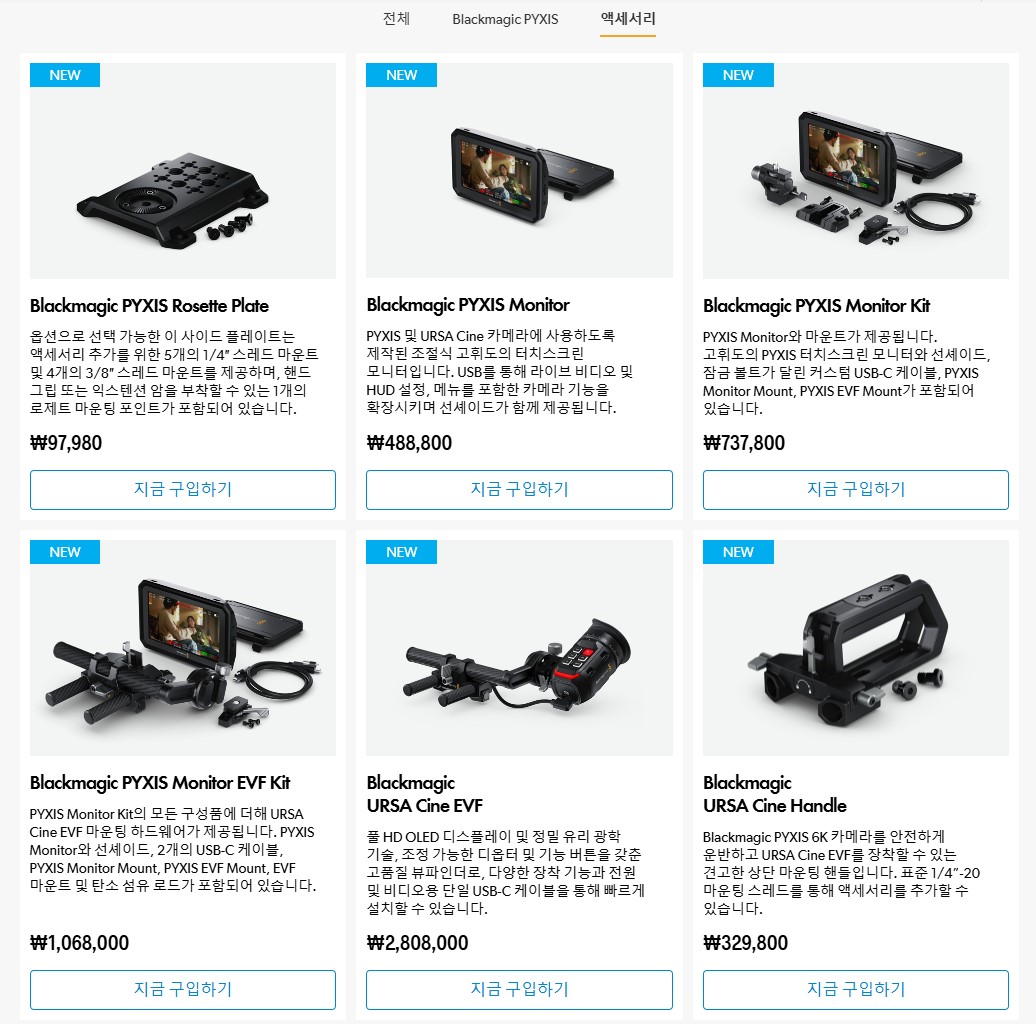This screenshot has height=1024, width=1036.
Task: Open the Blackmagic PYXIS Monitor Kit title
Action: pyautogui.click(x=817, y=306)
